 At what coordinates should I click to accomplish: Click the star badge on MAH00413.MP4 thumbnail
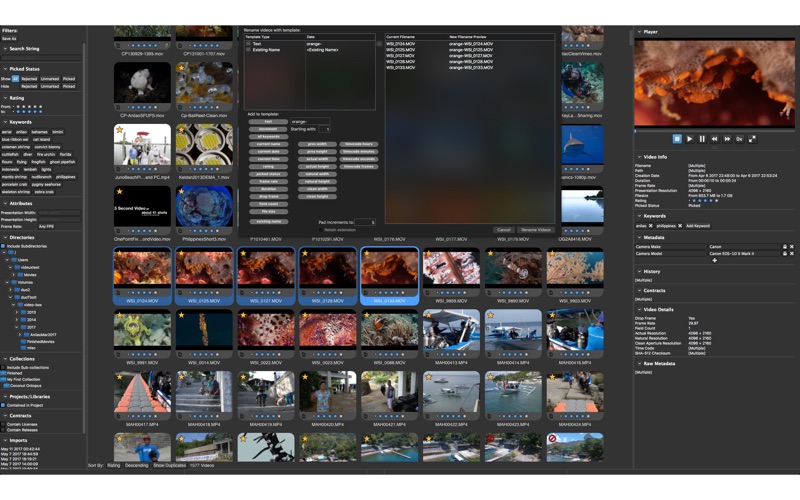429,315
